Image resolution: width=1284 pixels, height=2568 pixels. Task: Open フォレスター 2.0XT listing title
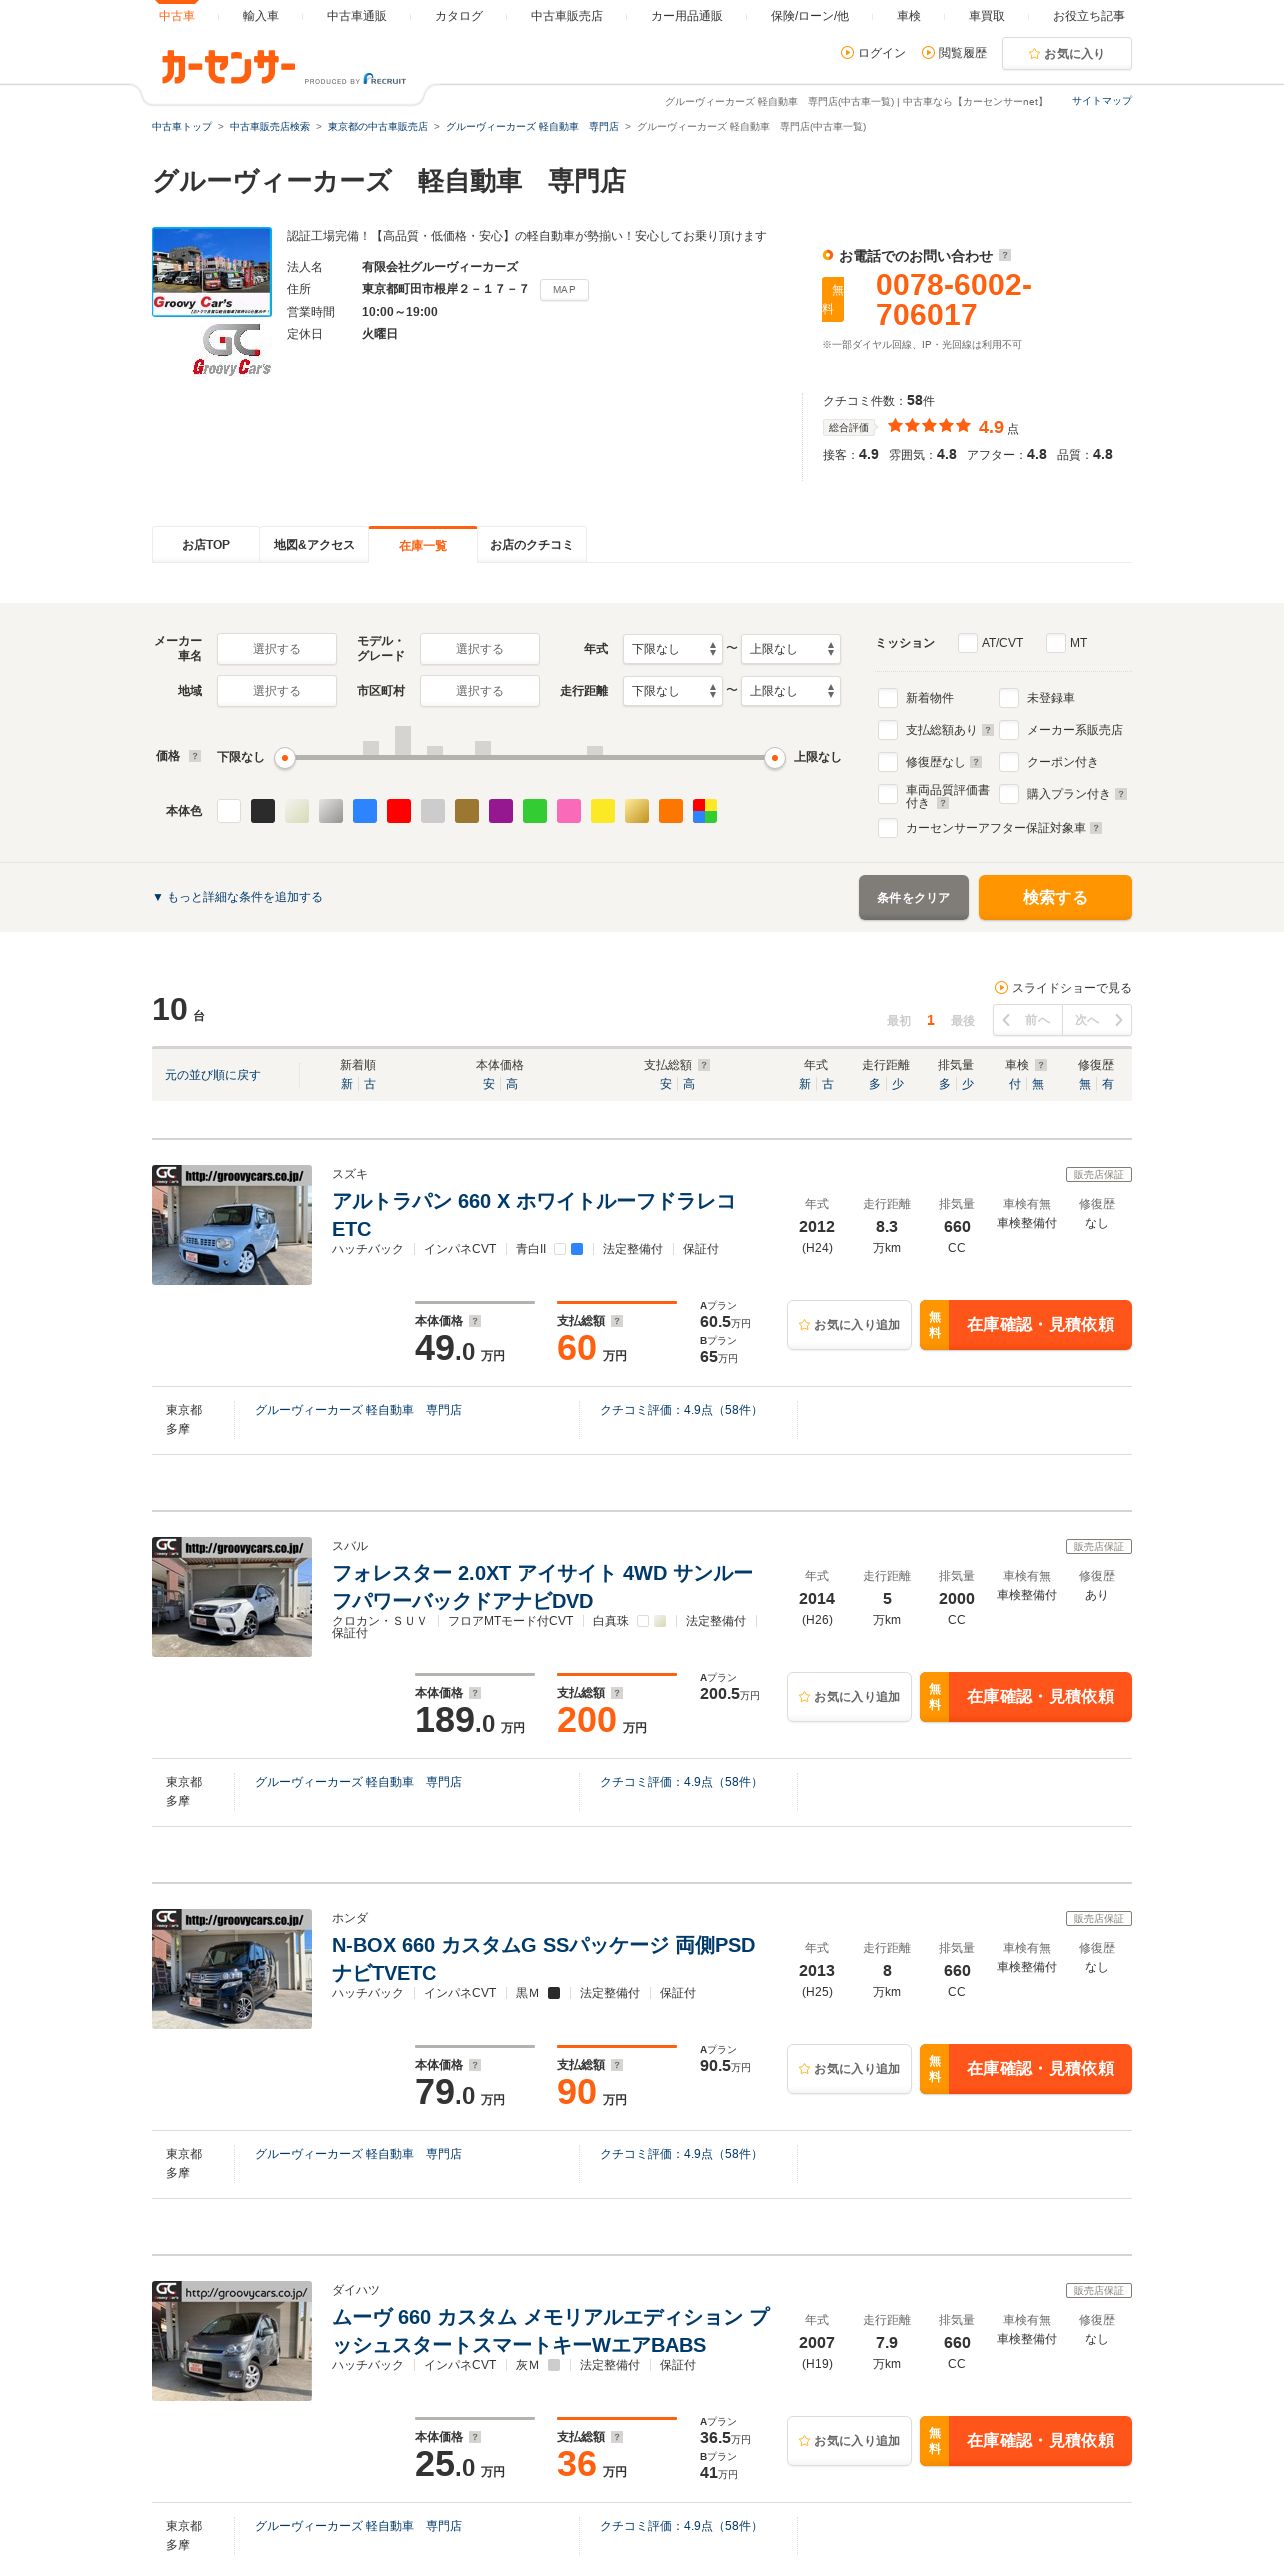(x=543, y=1586)
